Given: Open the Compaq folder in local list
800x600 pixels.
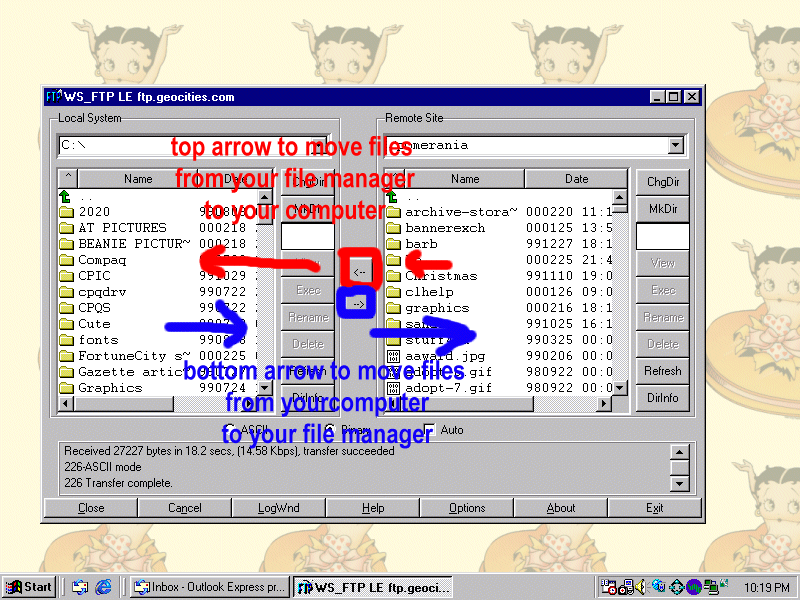Looking at the screenshot, I should coord(102,260).
